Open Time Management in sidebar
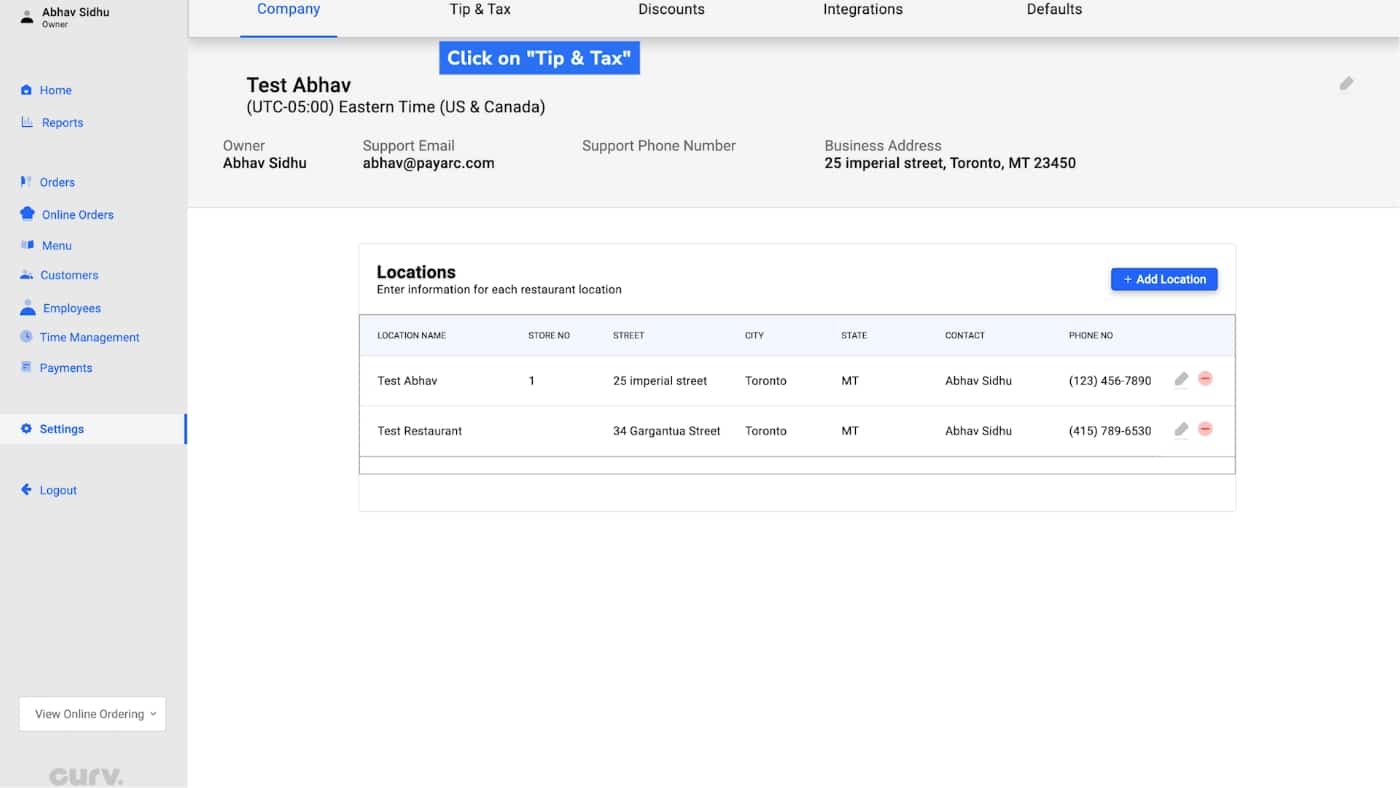The width and height of the screenshot is (1400, 788). [x=90, y=338]
